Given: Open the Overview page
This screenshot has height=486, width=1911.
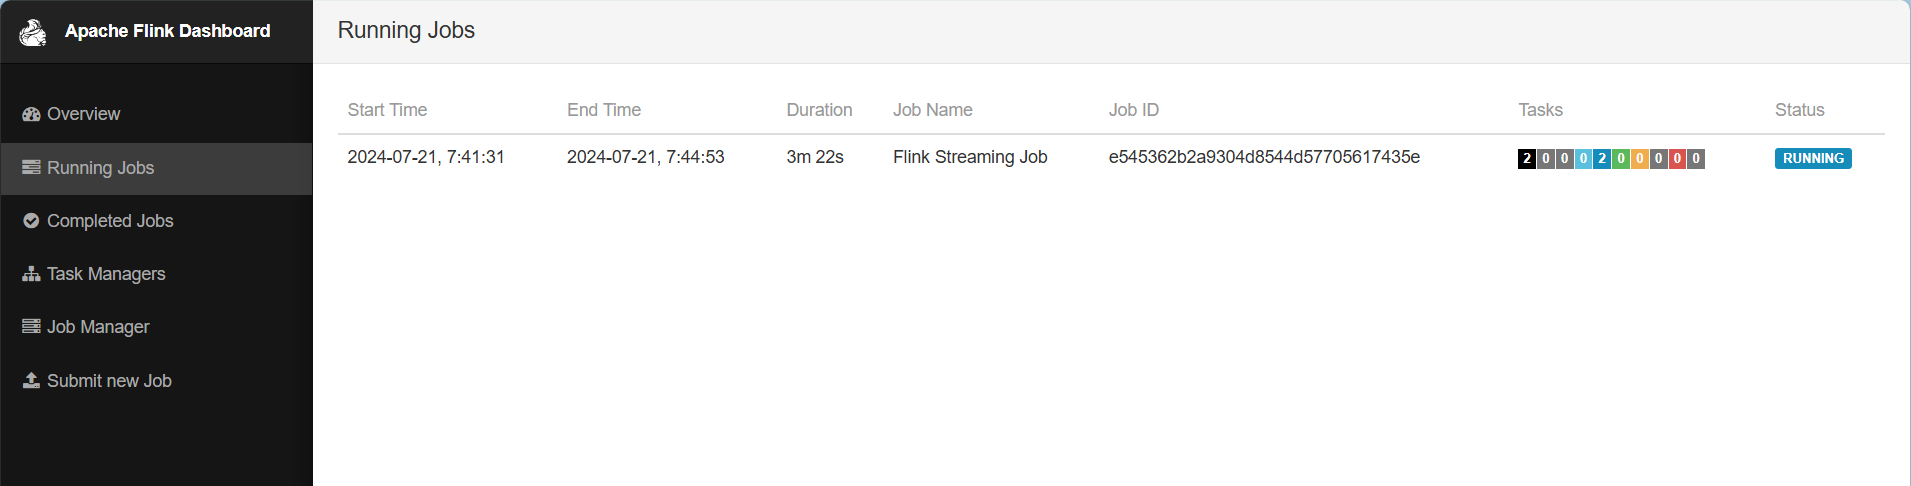Looking at the screenshot, I should pyautogui.click(x=83, y=114).
